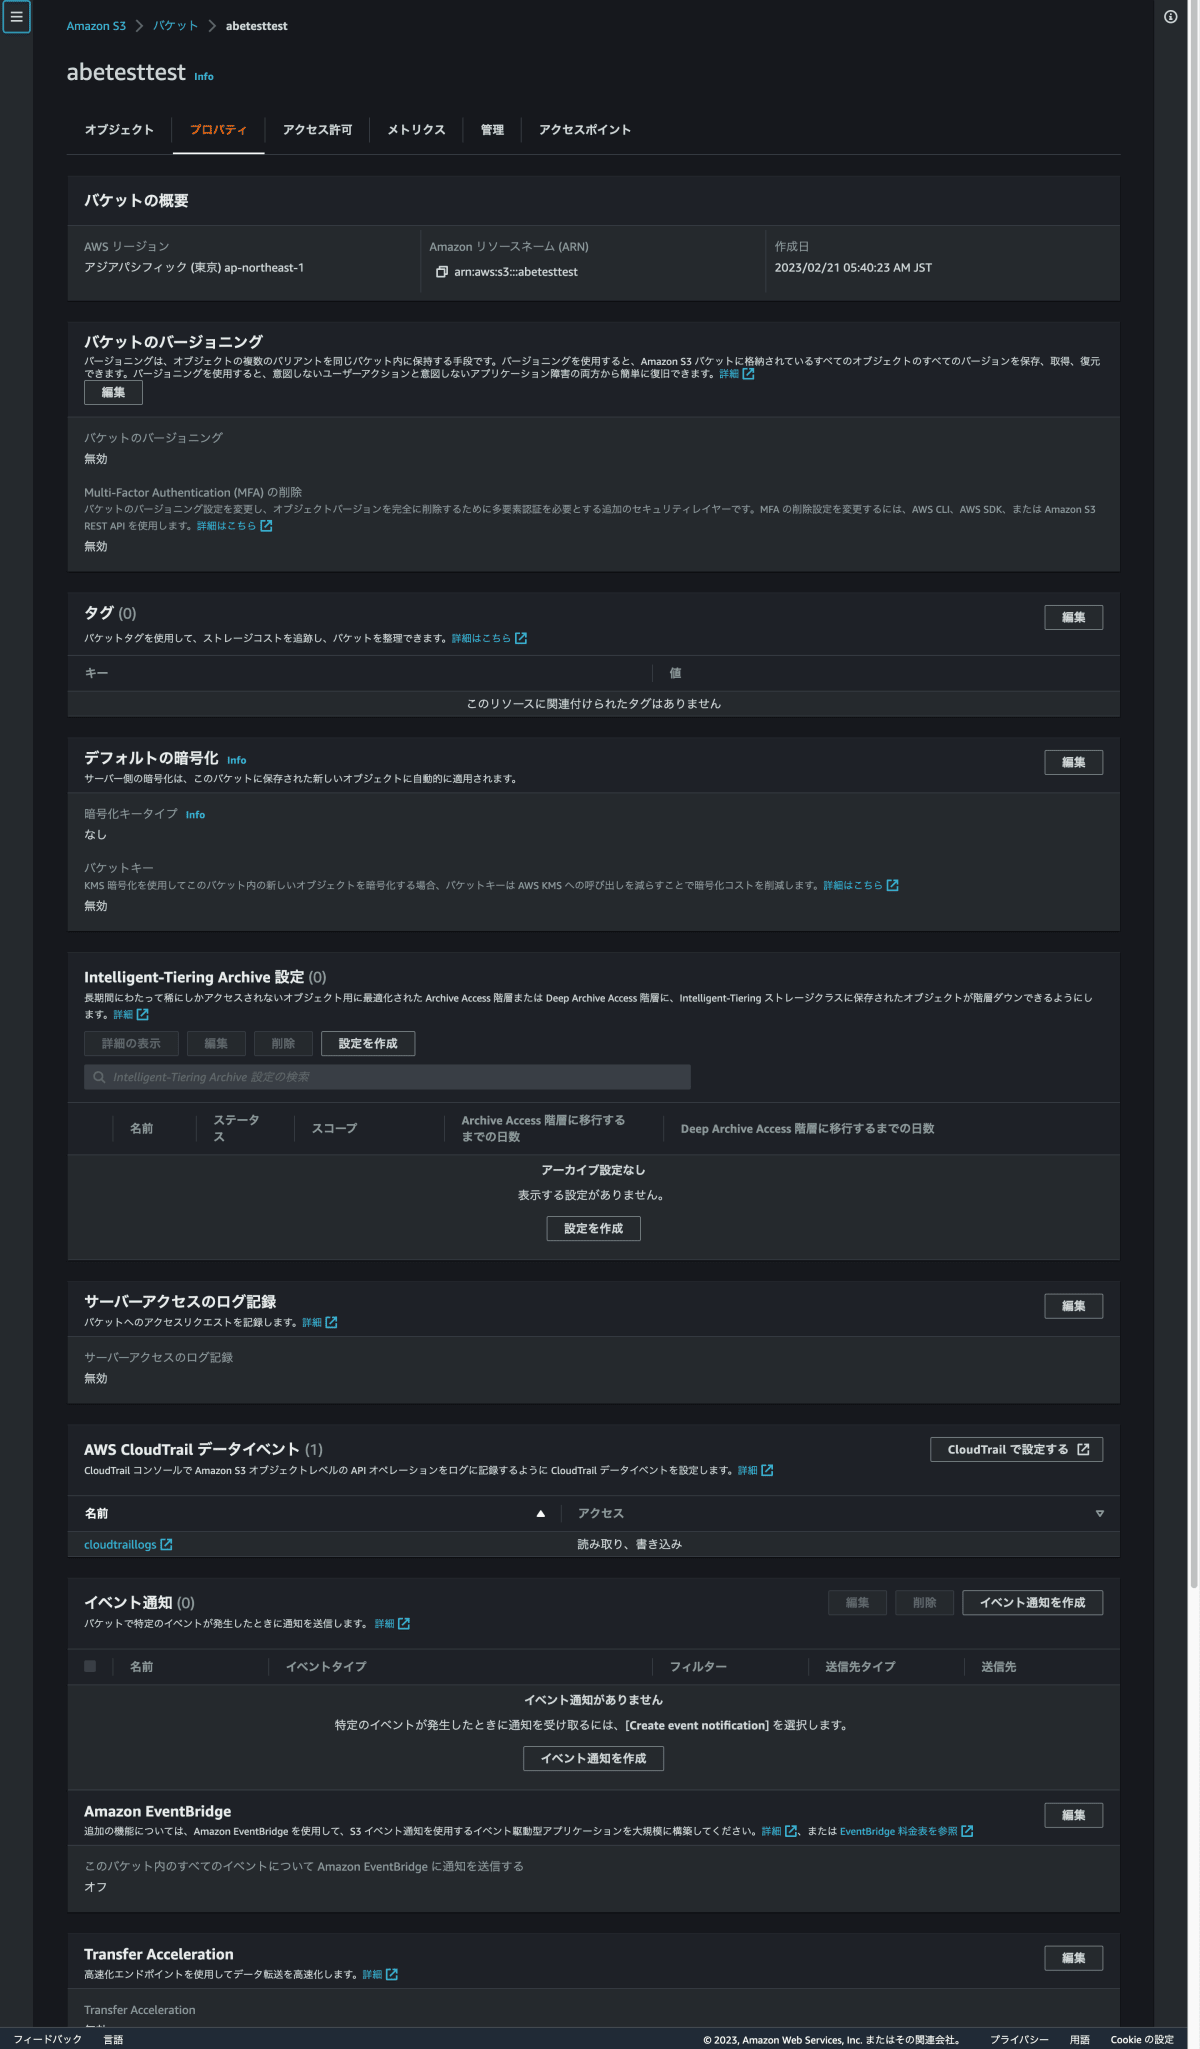Open Cookie の設定 footer link

click(1142, 2039)
